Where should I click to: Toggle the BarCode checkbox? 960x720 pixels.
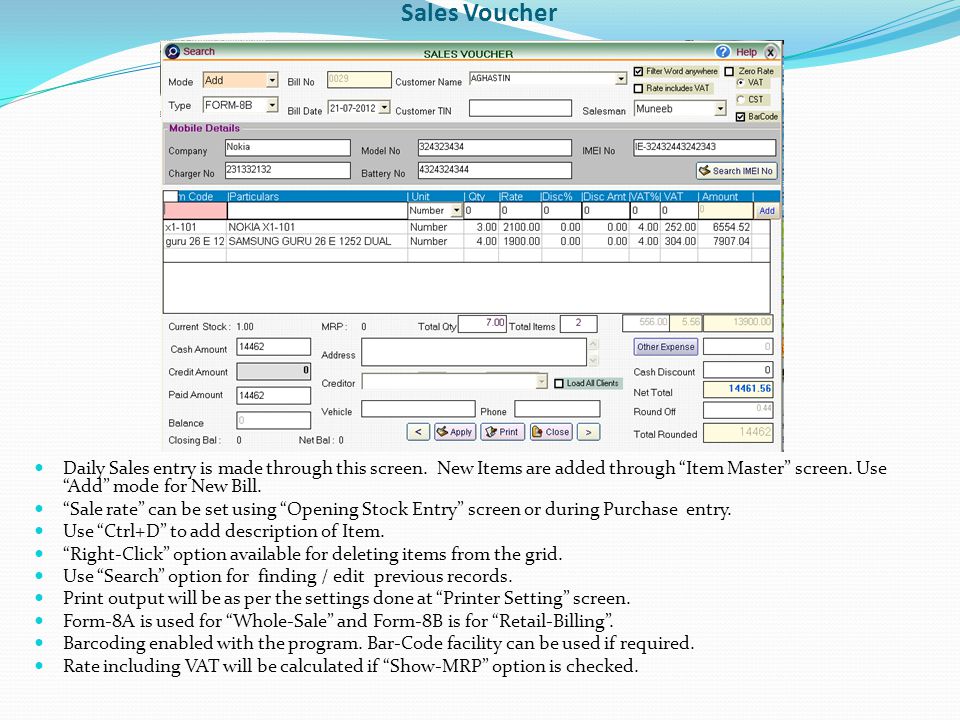(741, 117)
